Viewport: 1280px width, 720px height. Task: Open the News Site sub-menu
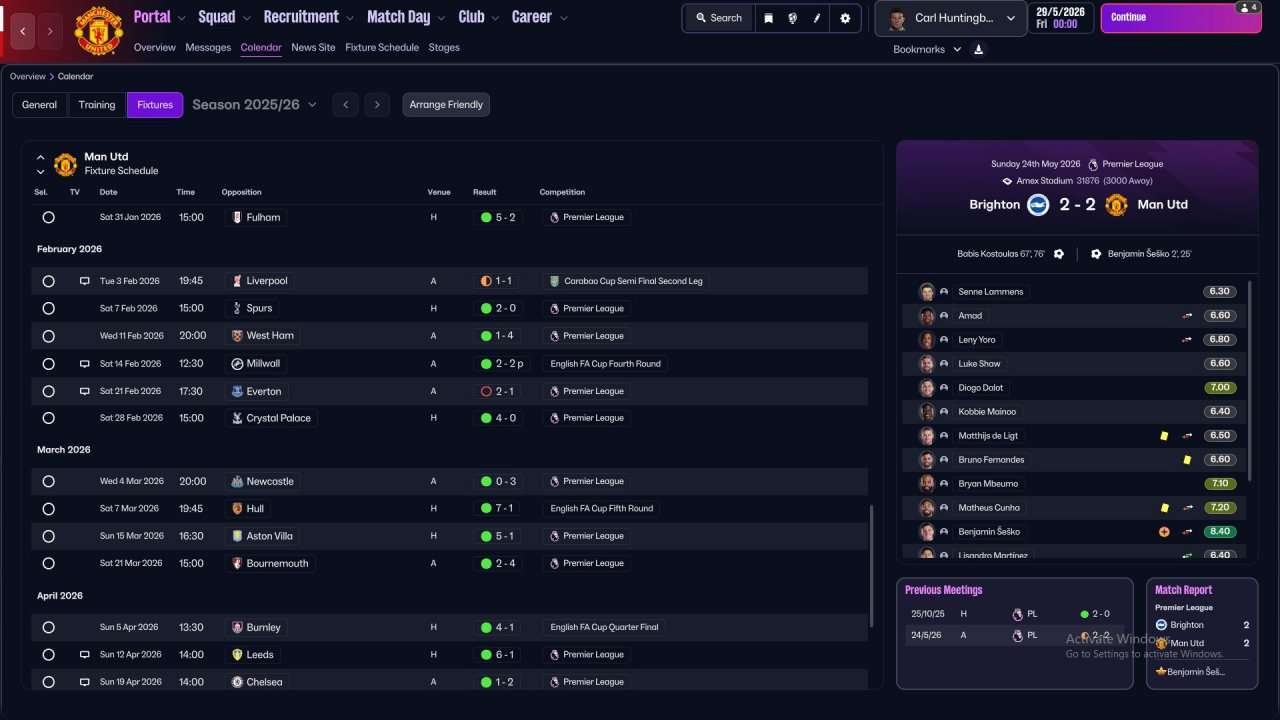313,47
